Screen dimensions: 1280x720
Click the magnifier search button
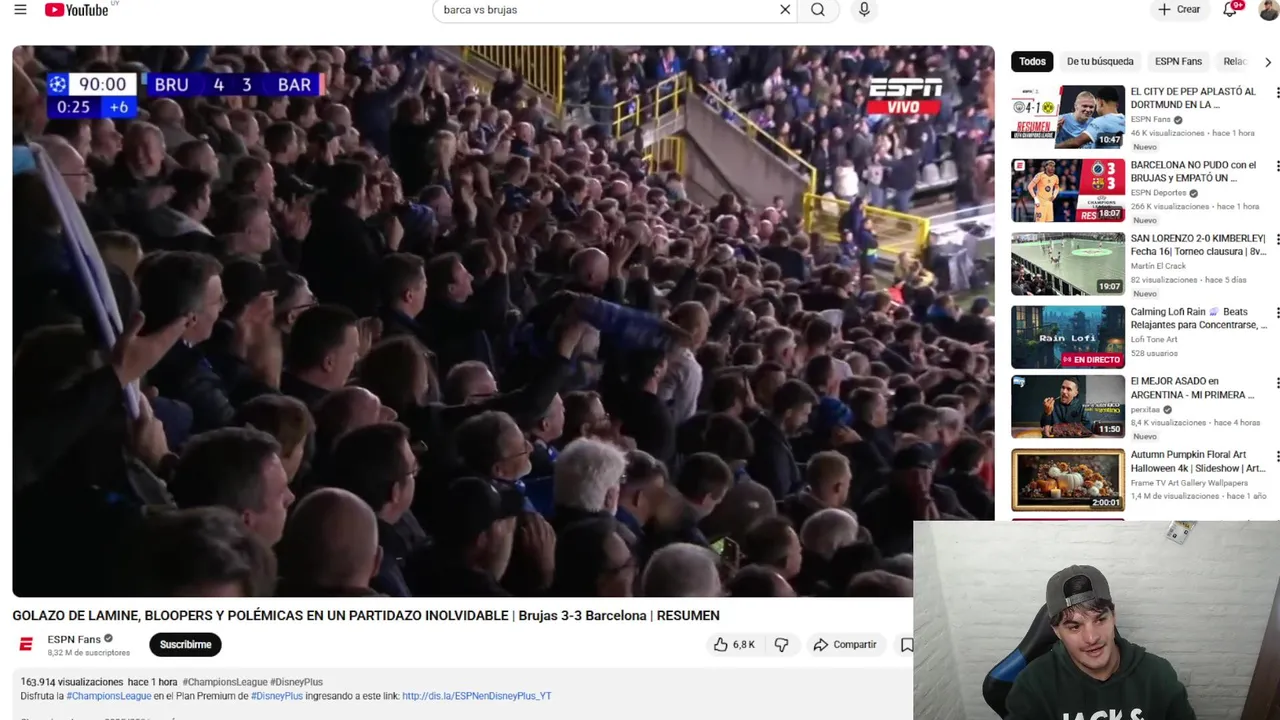pos(818,10)
